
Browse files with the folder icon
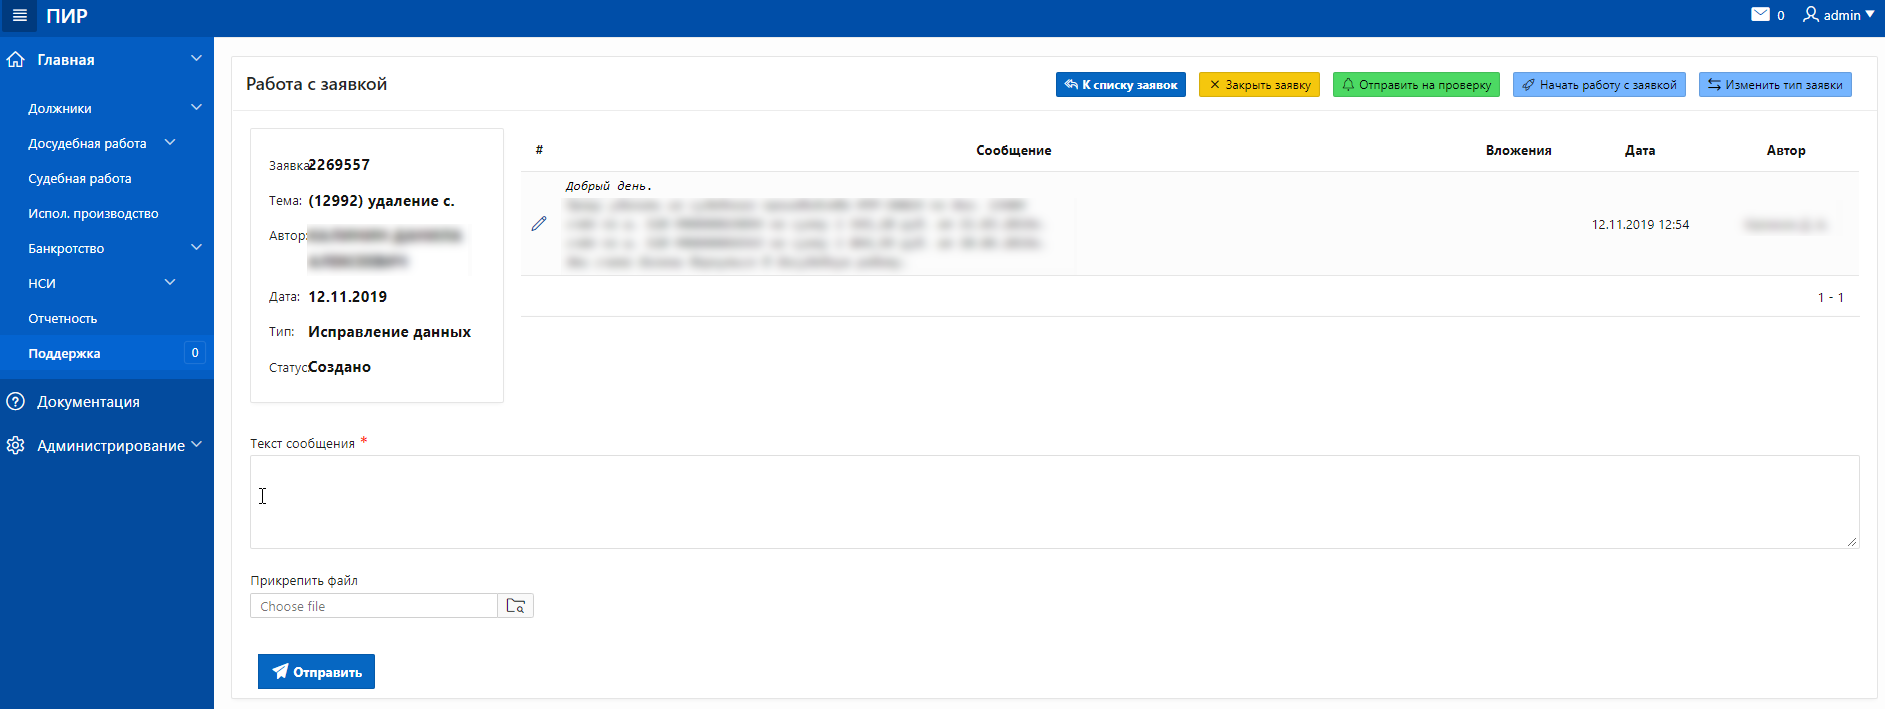pyautogui.click(x=516, y=606)
